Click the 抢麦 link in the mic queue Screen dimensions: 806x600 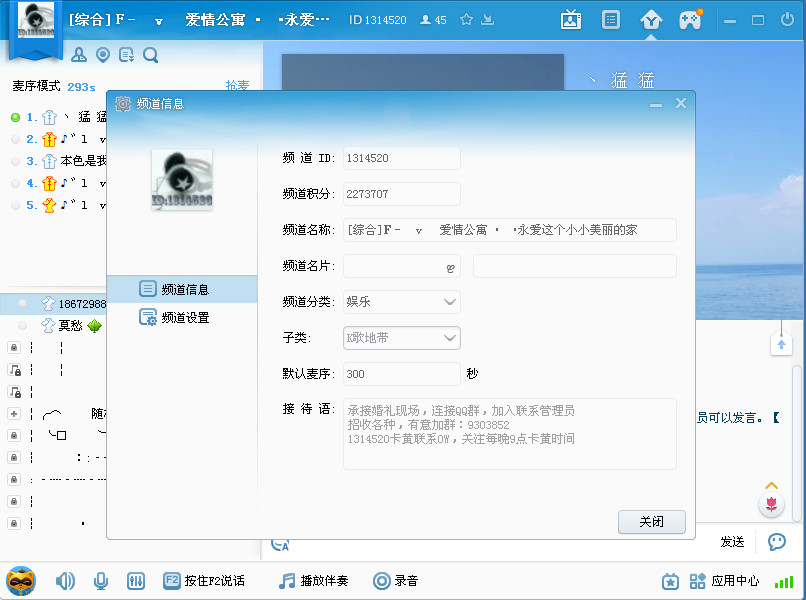click(237, 85)
